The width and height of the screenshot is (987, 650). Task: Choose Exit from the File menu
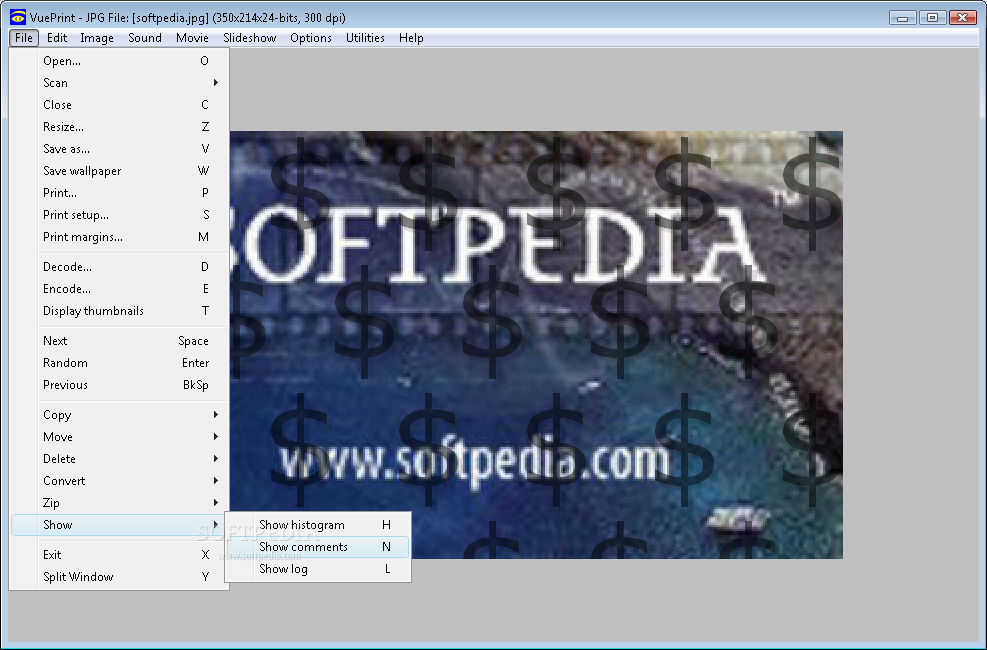120,555
